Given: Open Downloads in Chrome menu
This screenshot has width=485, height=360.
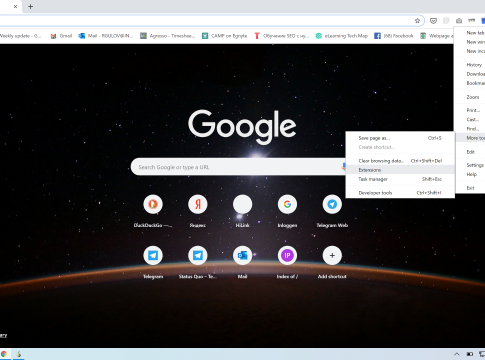Looking at the screenshot, I should tap(470, 74).
